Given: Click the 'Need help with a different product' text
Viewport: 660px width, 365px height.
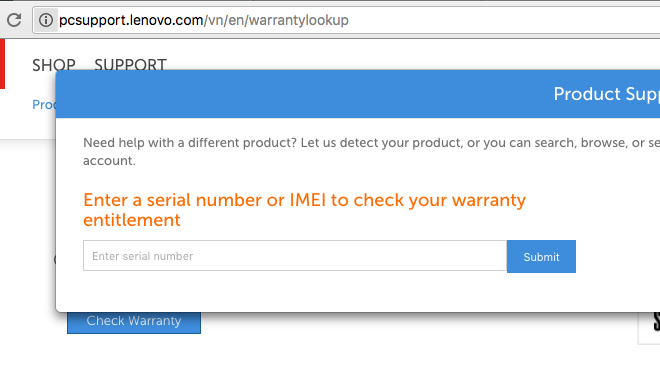Looking at the screenshot, I should pos(190,143).
